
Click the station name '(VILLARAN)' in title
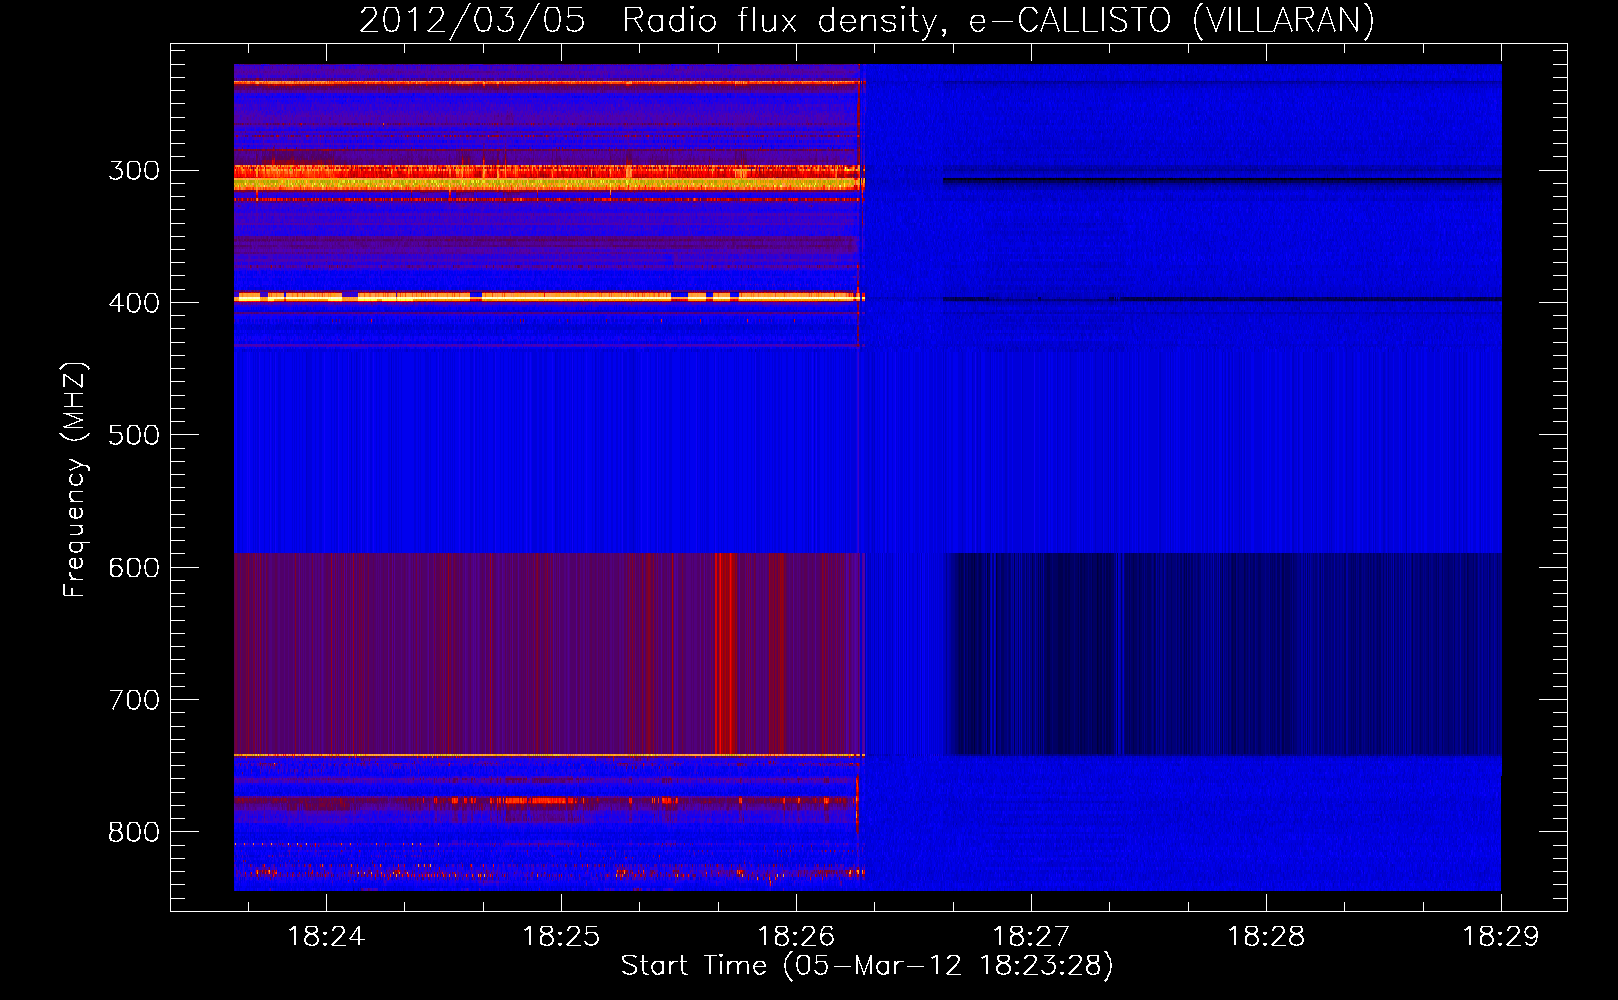tap(1283, 21)
